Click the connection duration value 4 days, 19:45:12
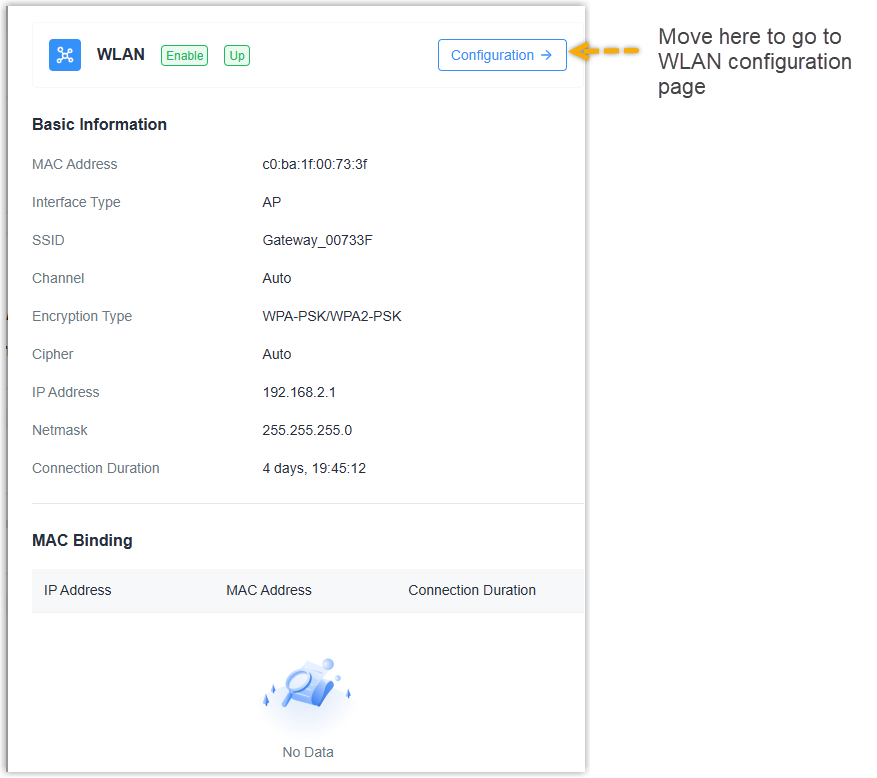This screenshot has height=778, width=877. (x=314, y=468)
